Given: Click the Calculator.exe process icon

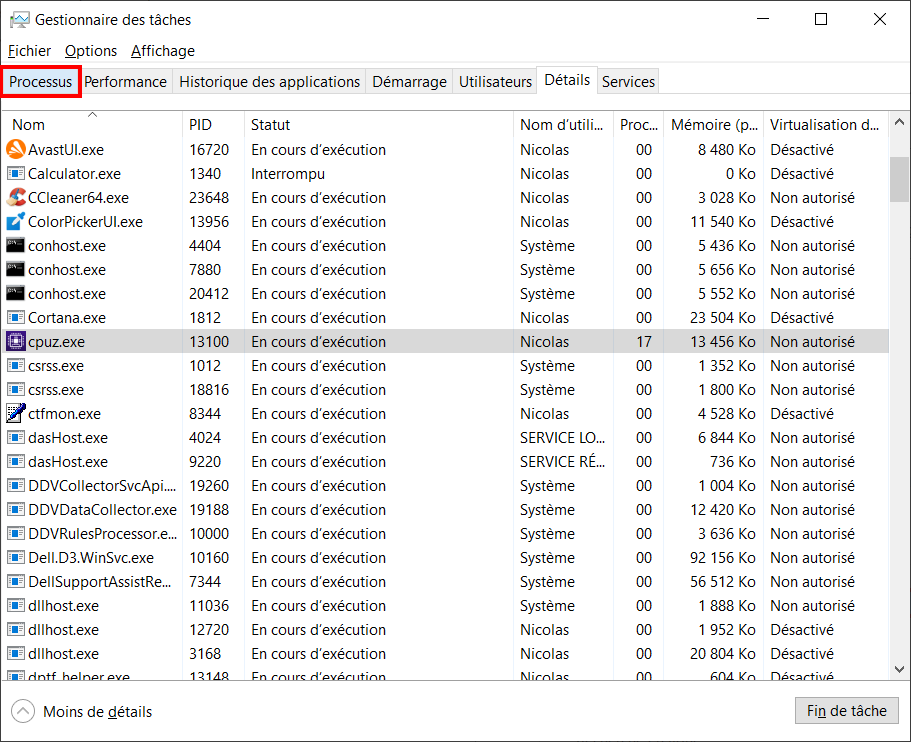Looking at the screenshot, I should tap(16, 173).
